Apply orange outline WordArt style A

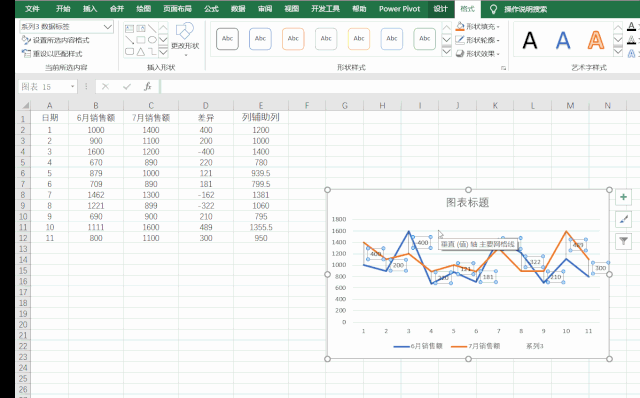coord(596,40)
